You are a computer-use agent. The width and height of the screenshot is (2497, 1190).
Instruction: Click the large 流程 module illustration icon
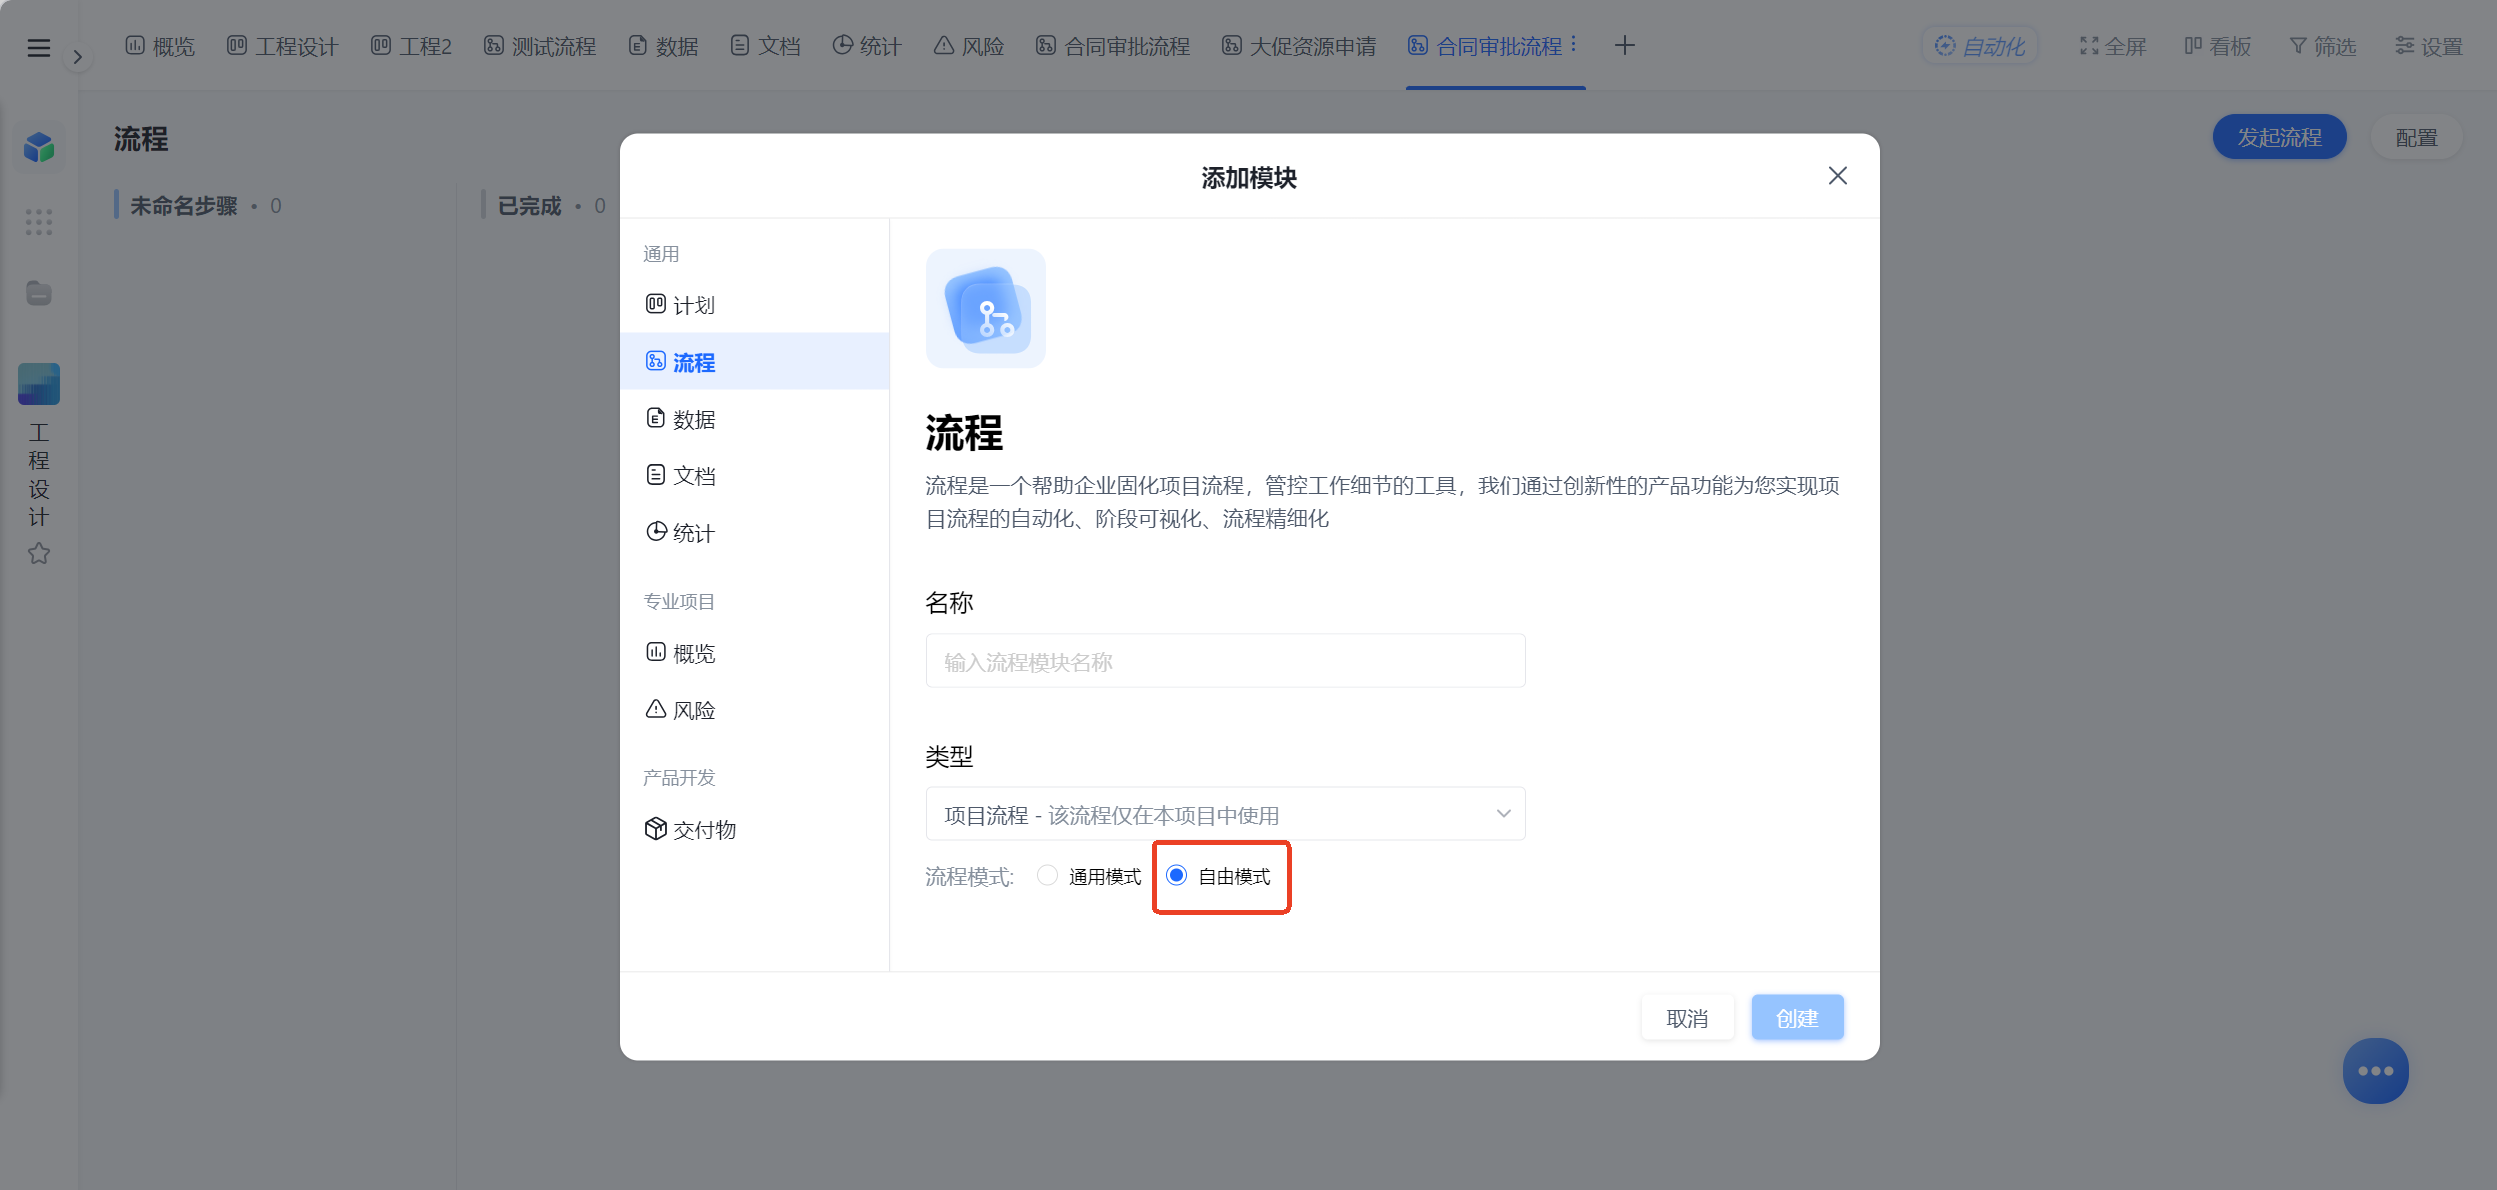pos(986,309)
